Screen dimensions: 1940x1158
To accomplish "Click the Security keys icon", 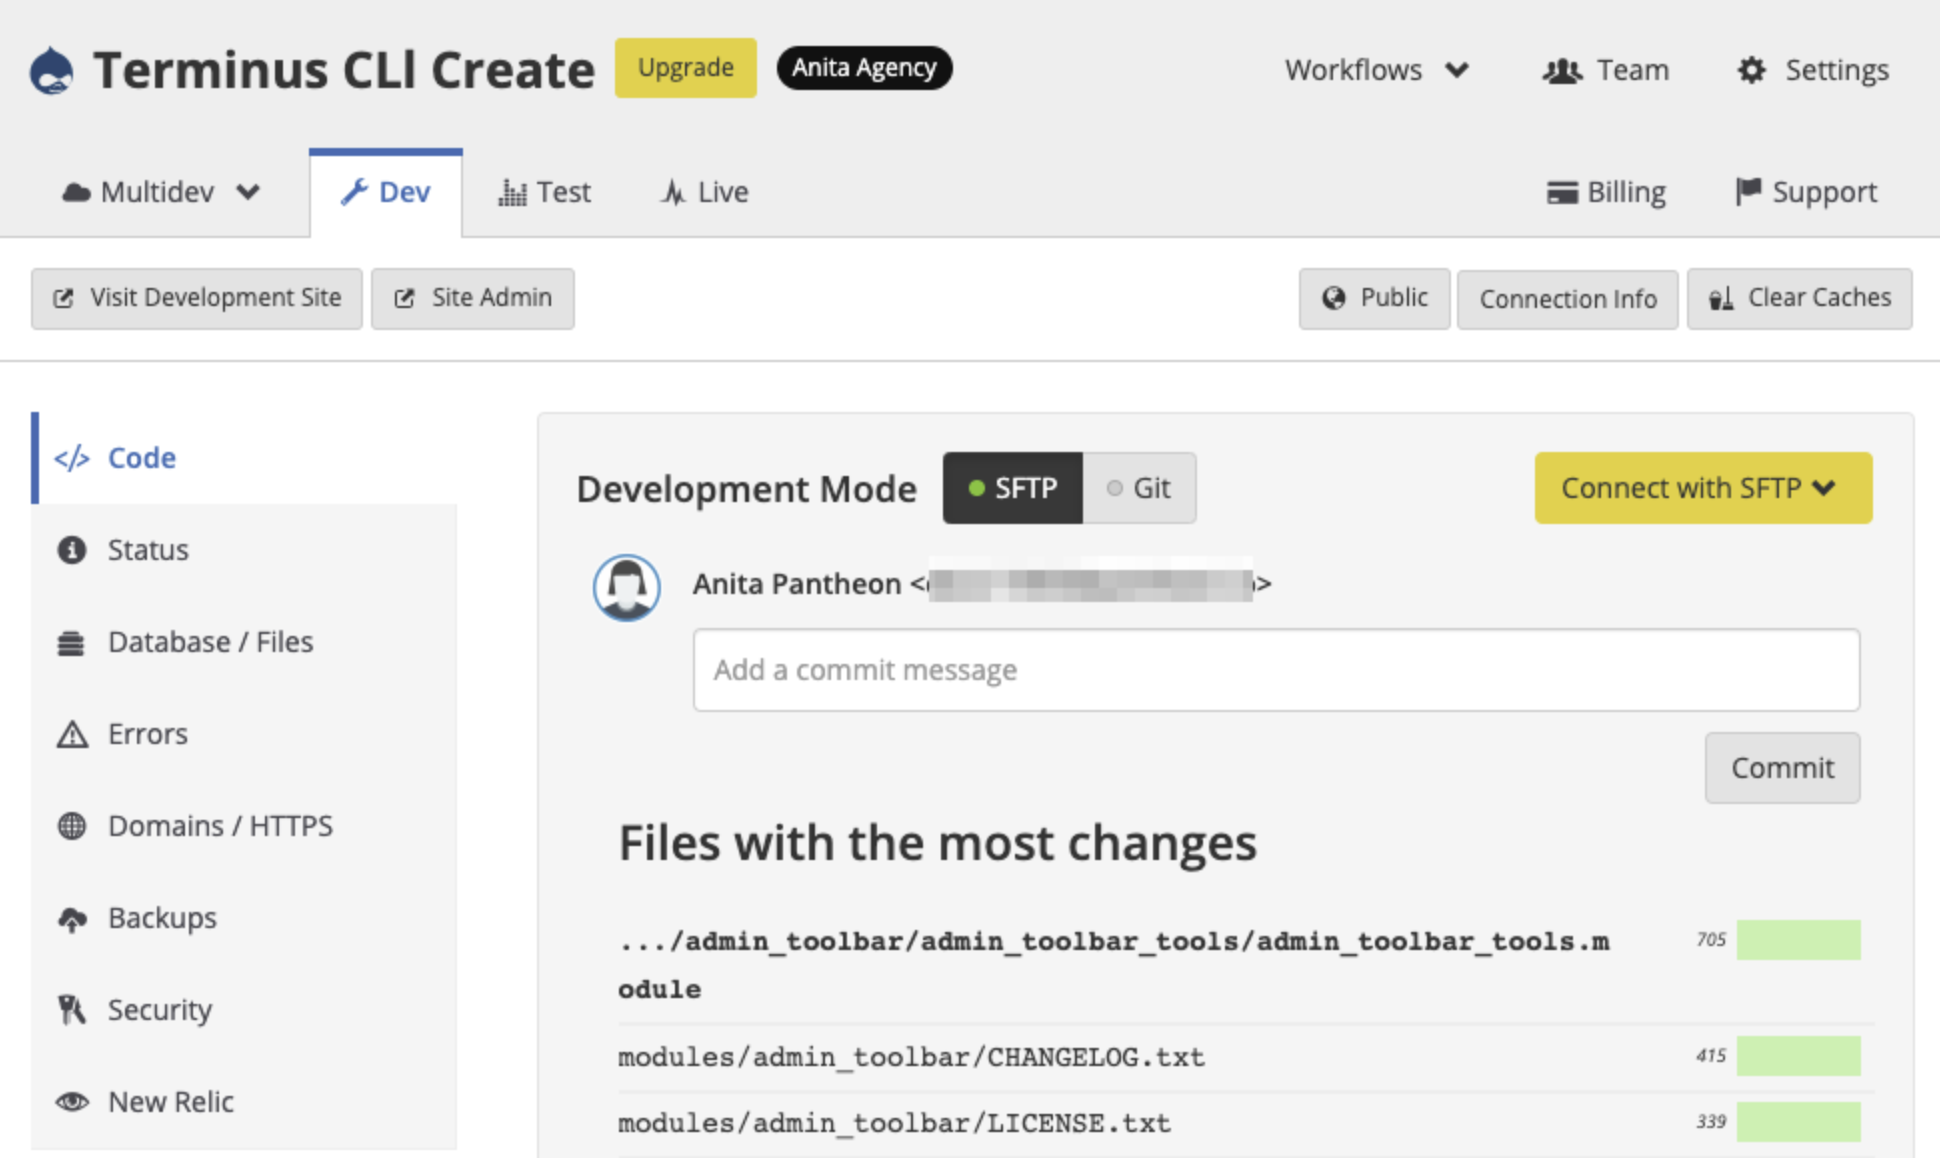I will [x=72, y=1010].
